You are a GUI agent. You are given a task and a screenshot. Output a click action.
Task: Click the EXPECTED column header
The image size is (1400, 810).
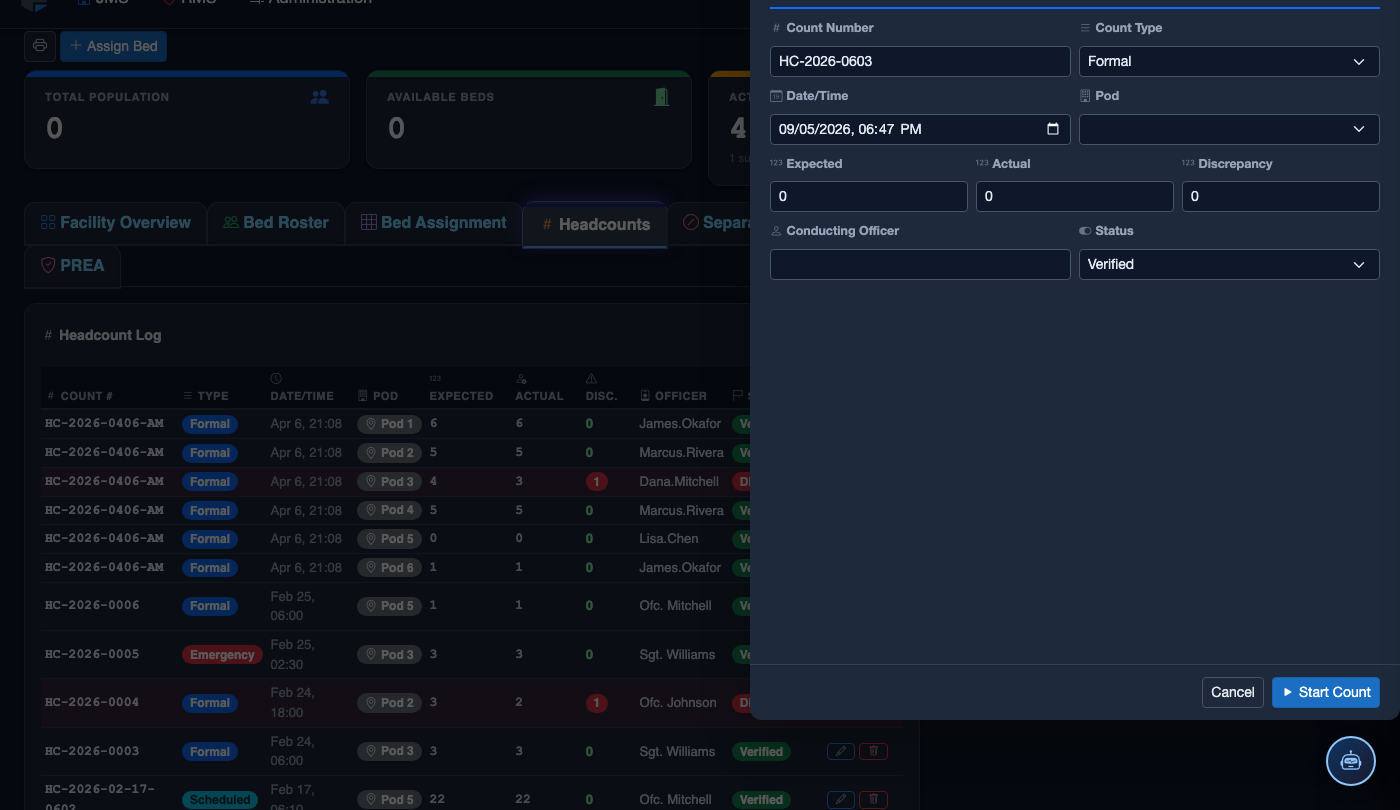point(461,396)
